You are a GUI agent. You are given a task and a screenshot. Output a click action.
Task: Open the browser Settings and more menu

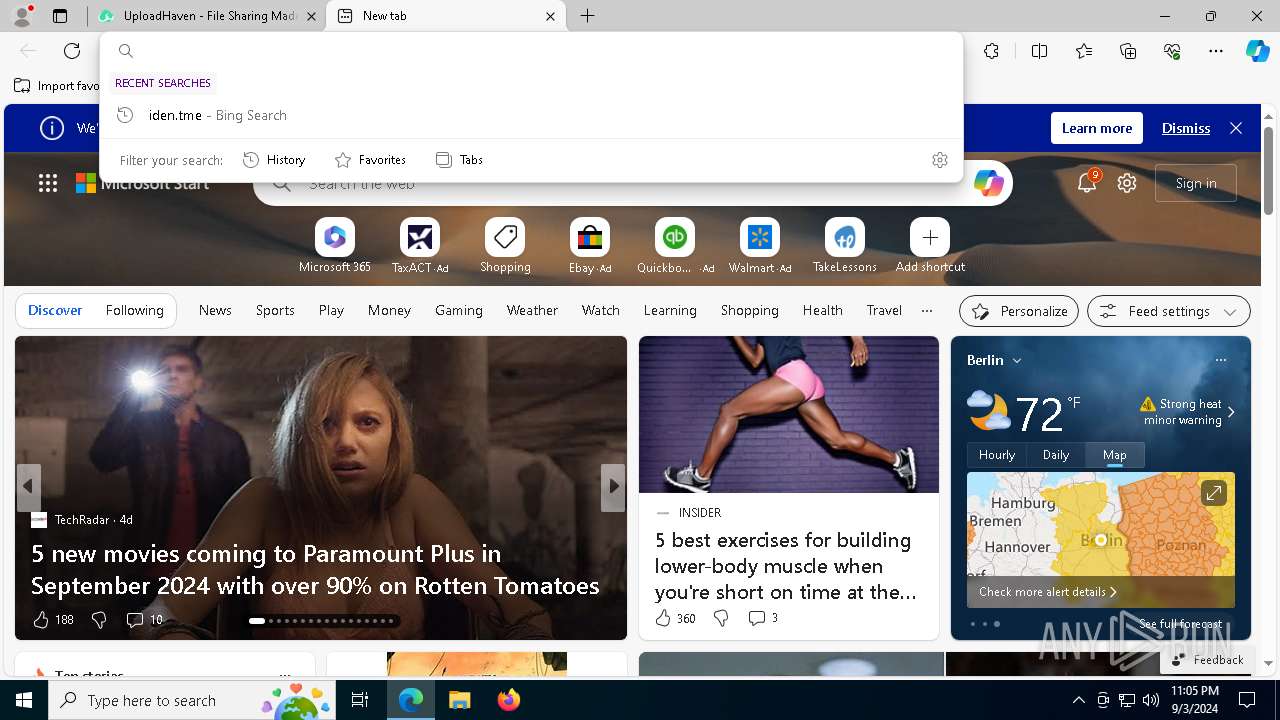click(1216, 51)
